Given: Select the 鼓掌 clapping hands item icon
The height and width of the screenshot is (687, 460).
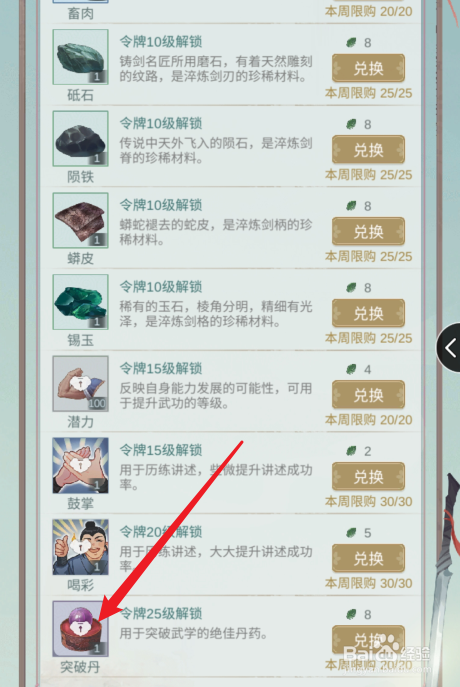Looking at the screenshot, I should point(81,465).
